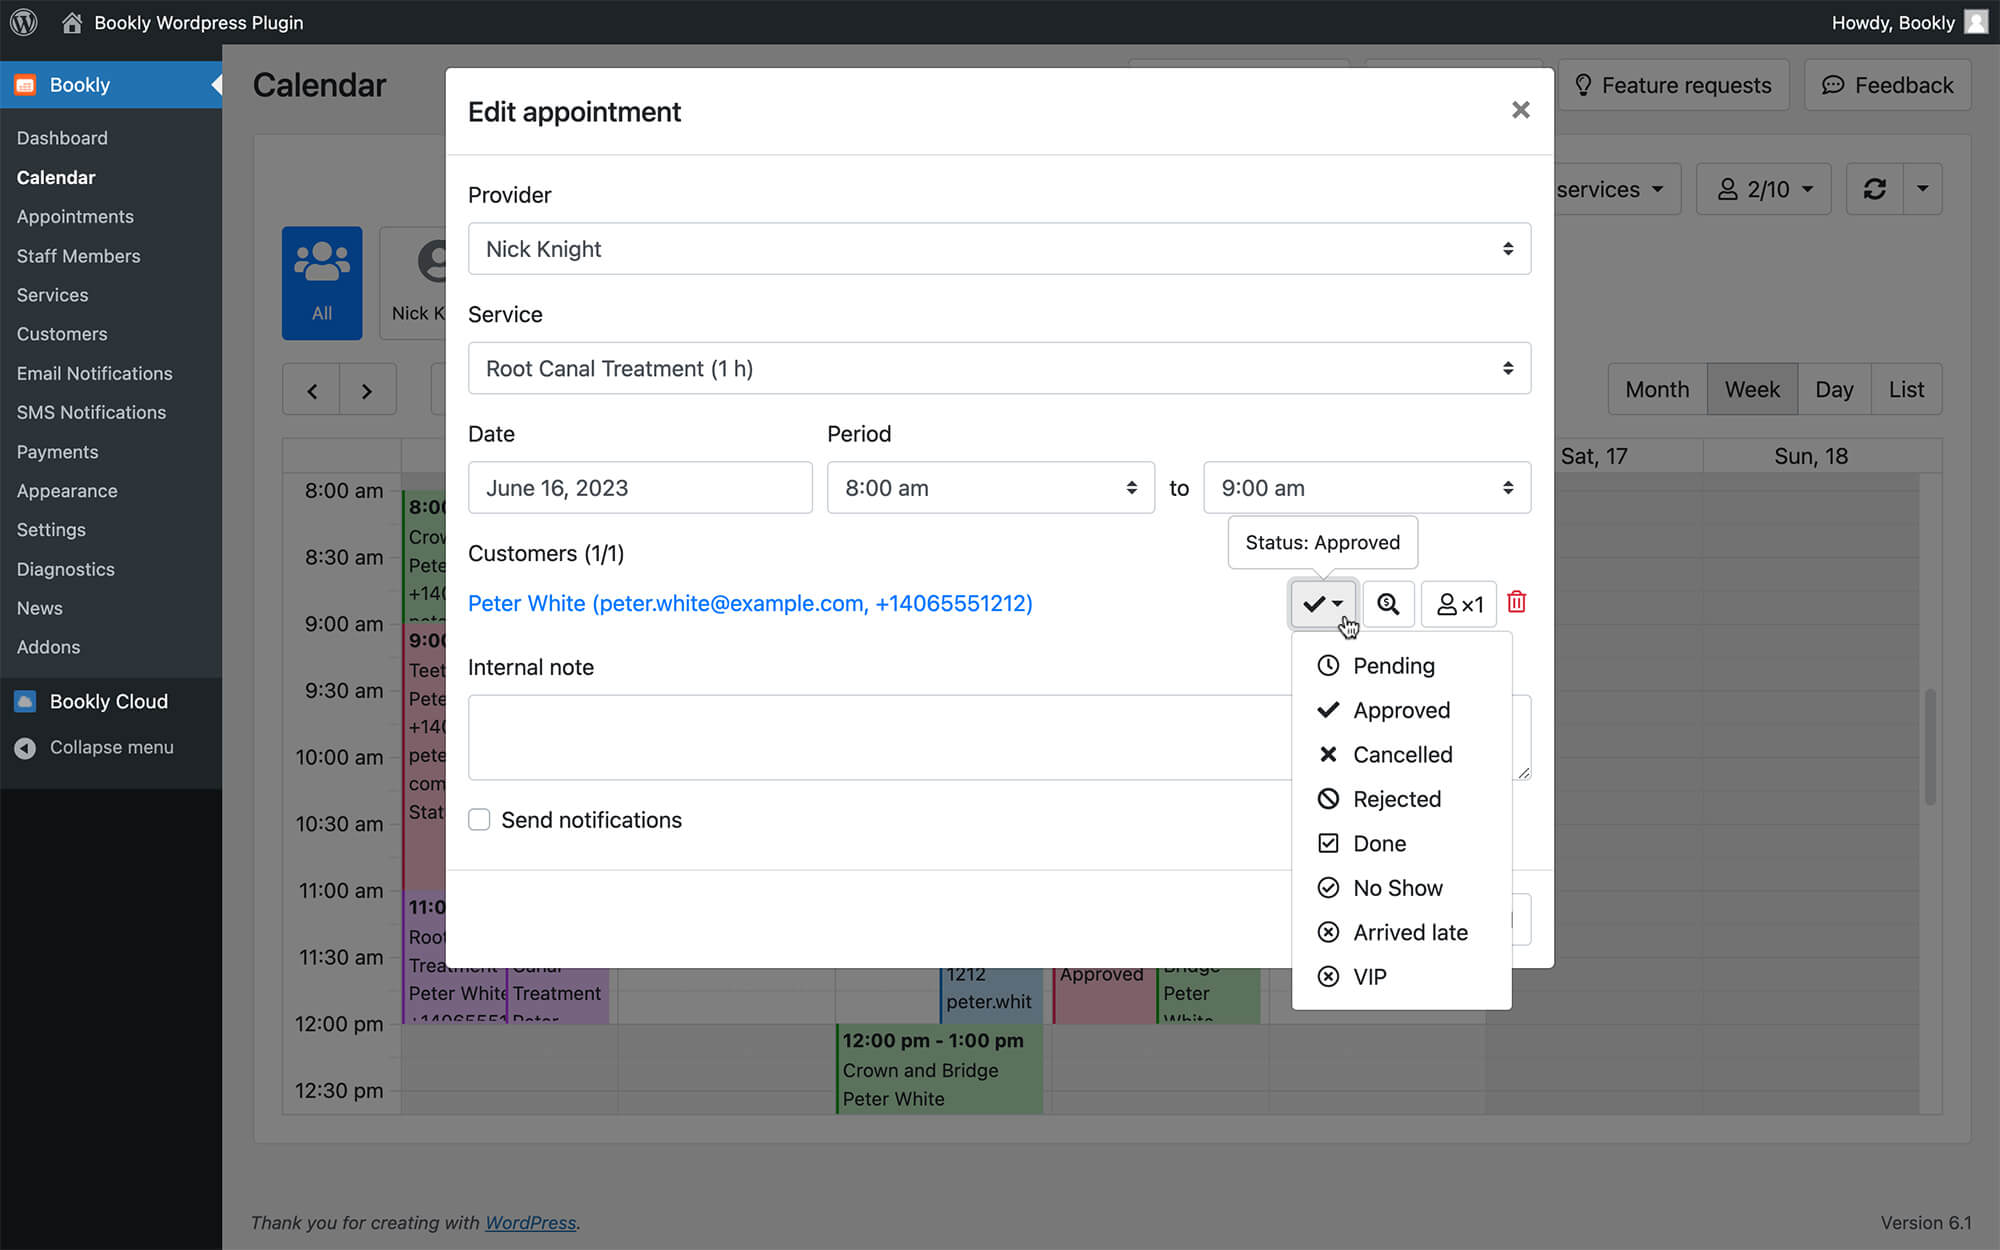Select the All staff group icon
This screenshot has height=1250, width=2000.
point(322,283)
